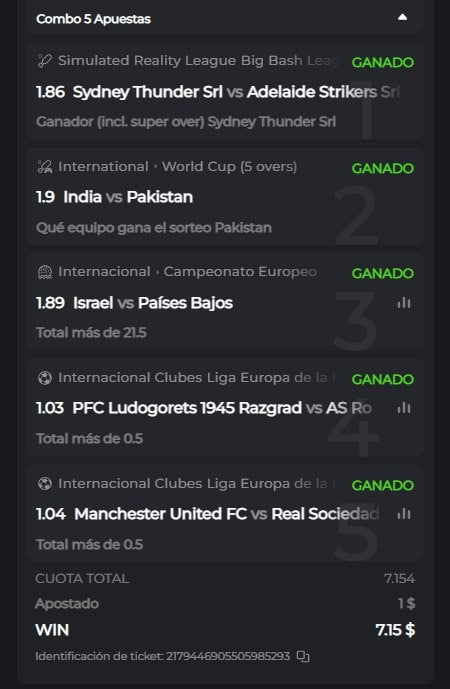Open statistics for Manchester United vs Real Sociedad
The image size is (450, 689).
404,514
